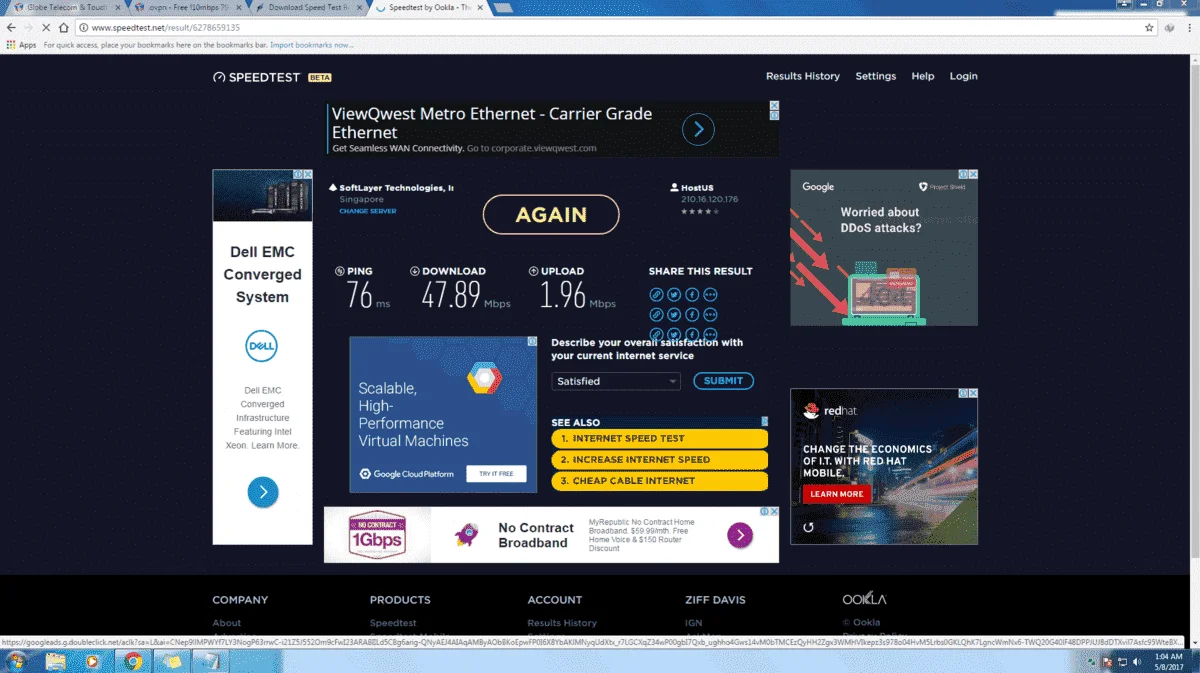The width and height of the screenshot is (1200, 673).
Task: Click copy-link share icon in top row
Action: [656, 294]
